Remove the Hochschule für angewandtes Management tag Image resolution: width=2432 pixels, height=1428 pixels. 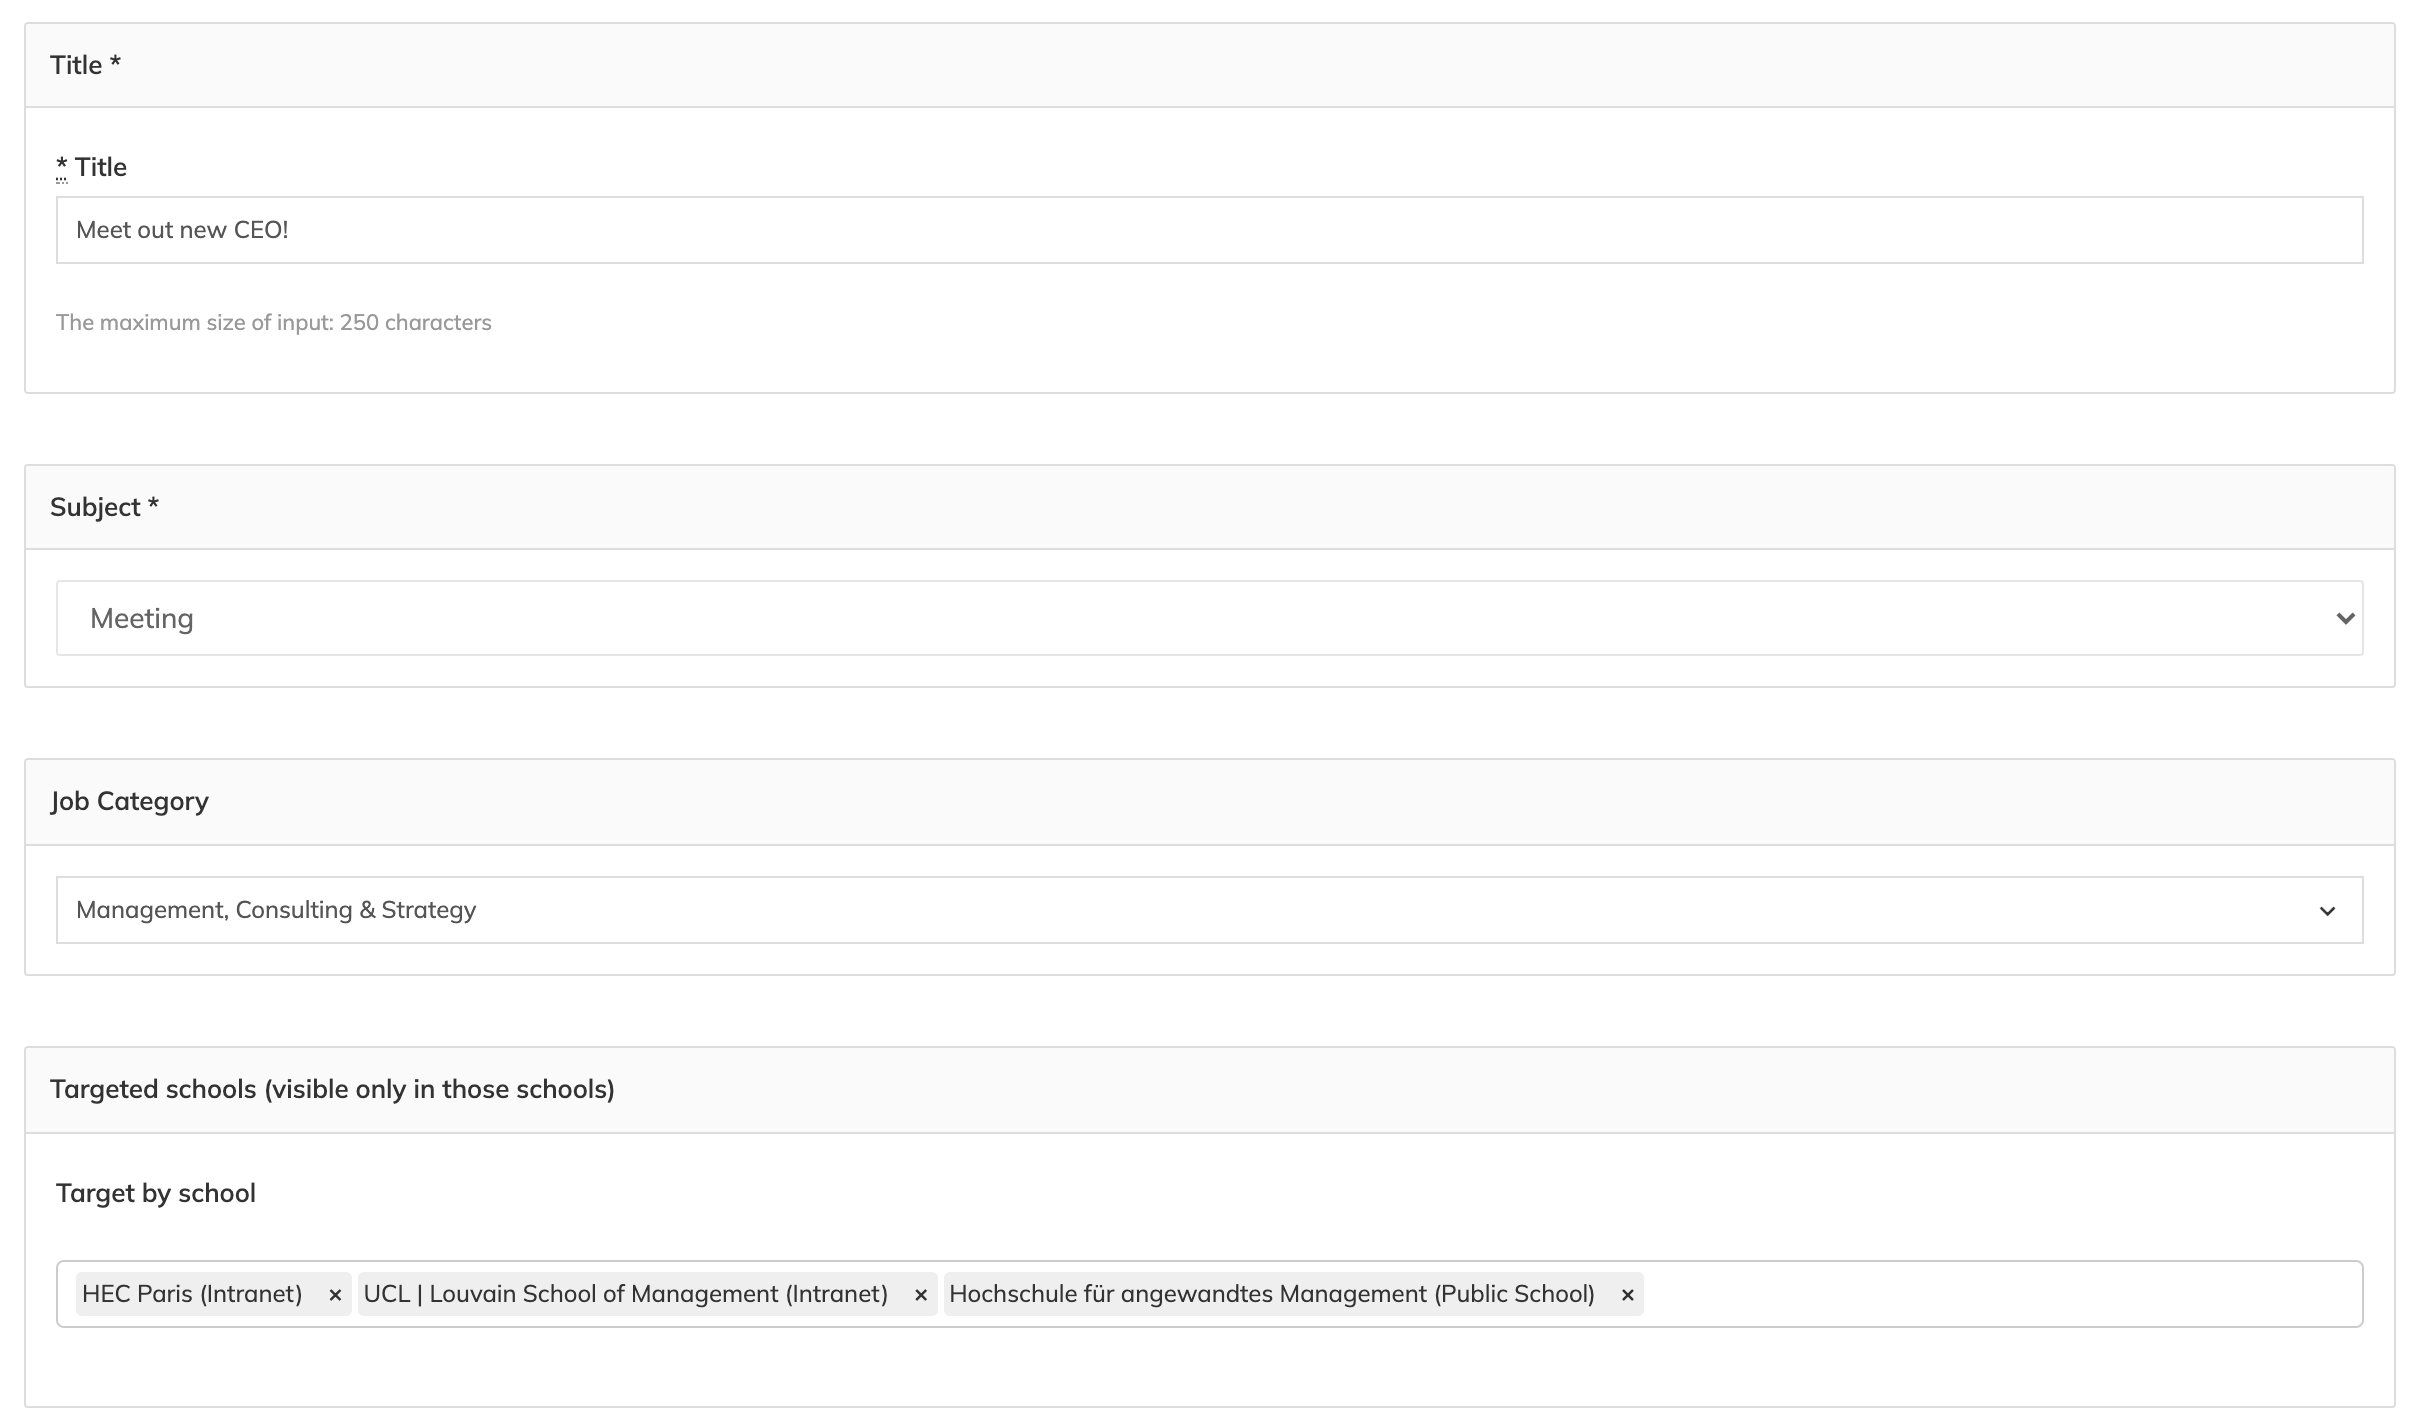click(1627, 1295)
